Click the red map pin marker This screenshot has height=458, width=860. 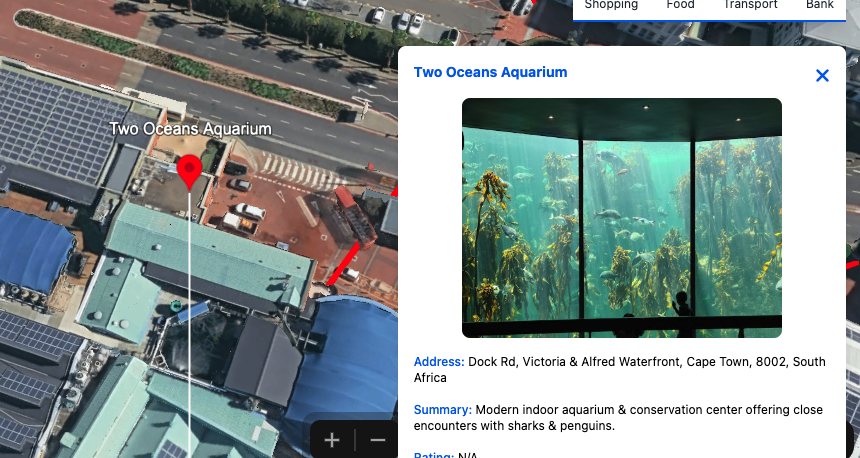point(190,172)
